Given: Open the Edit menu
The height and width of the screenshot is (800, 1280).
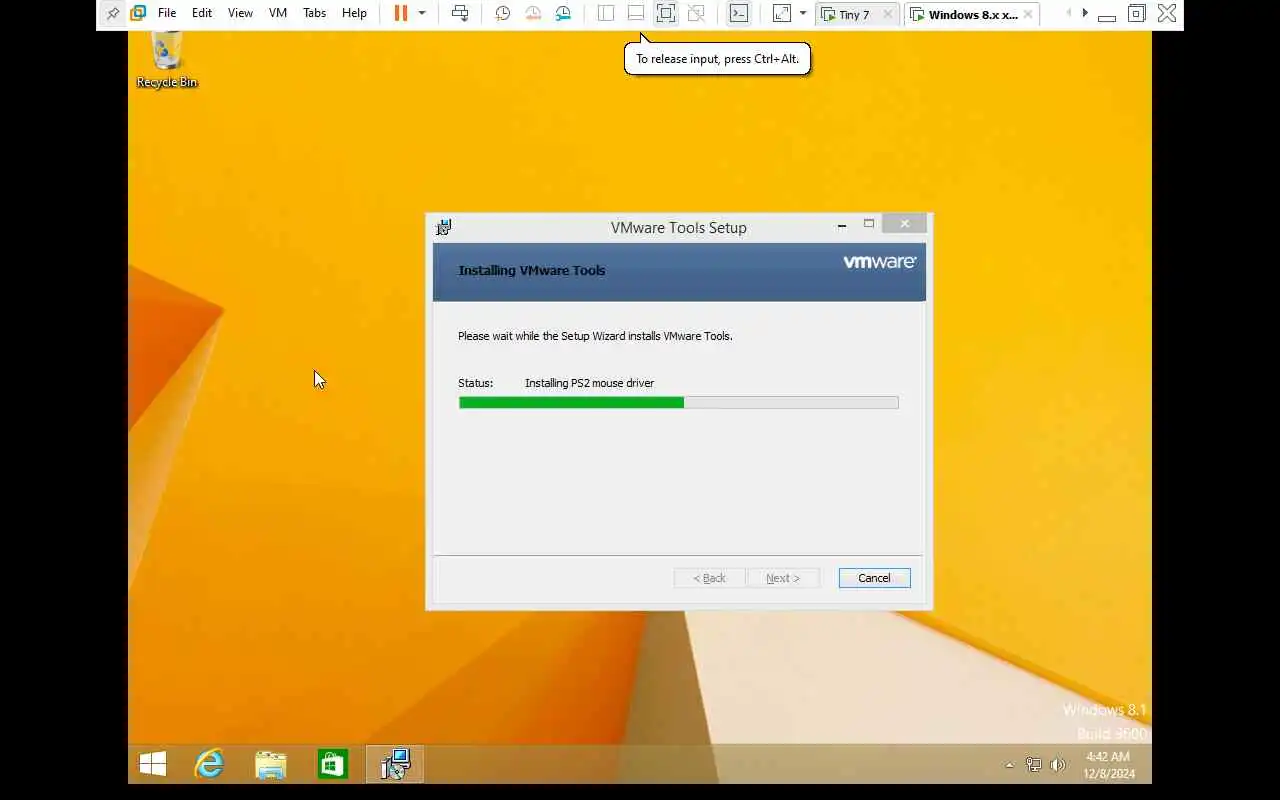Looking at the screenshot, I should click(202, 13).
